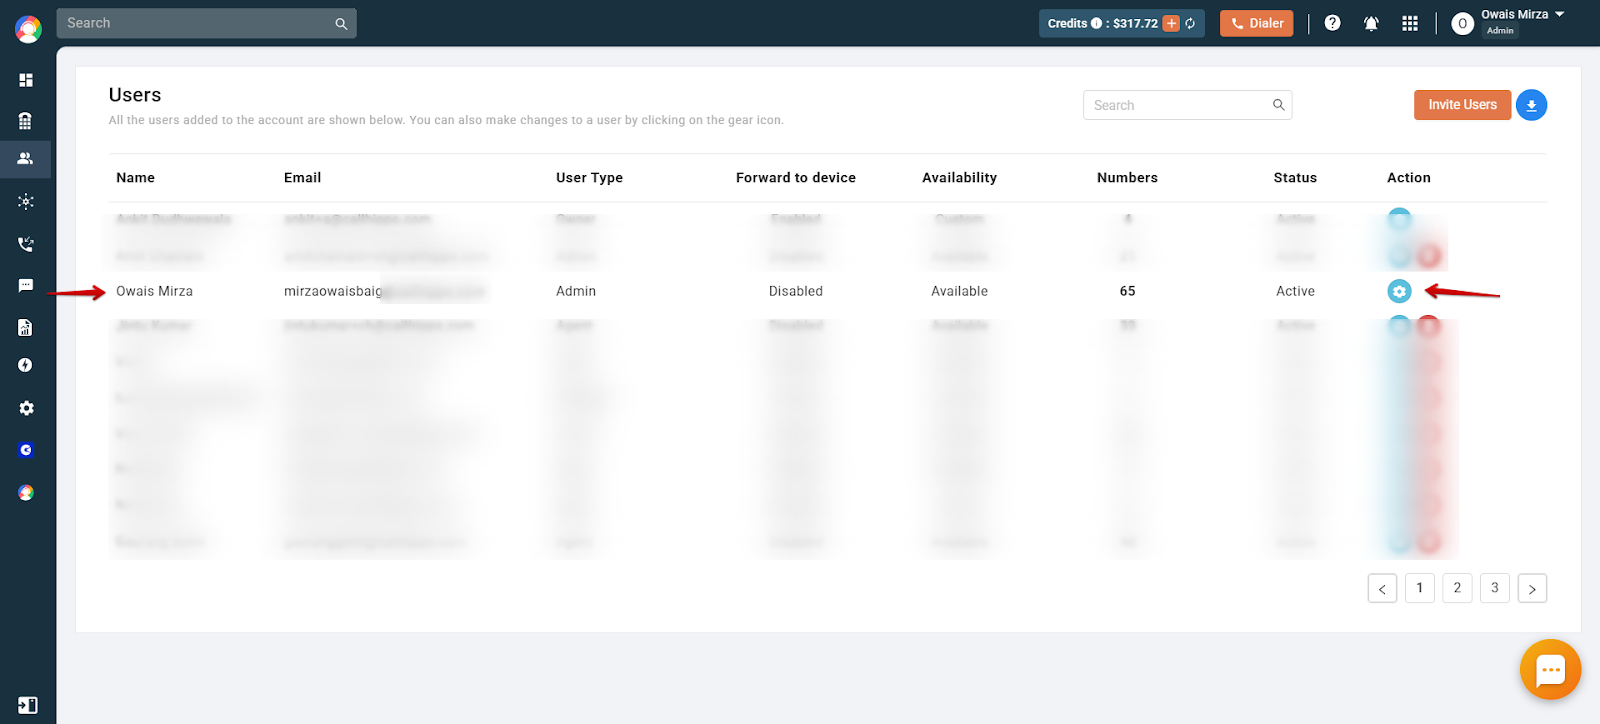Open the orange live chat widget
Viewport: 1600px width, 724px height.
coord(1550,669)
